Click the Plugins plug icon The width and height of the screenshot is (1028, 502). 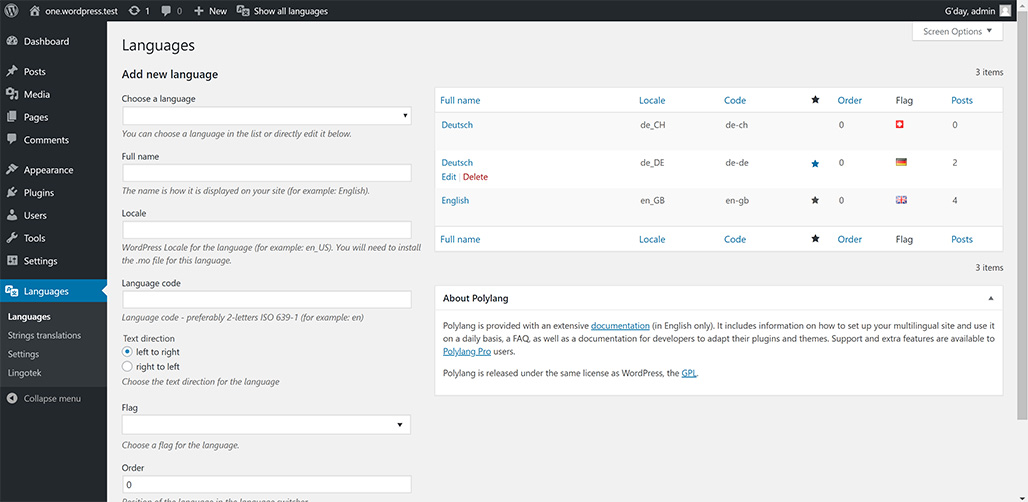[x=12, y=193]
